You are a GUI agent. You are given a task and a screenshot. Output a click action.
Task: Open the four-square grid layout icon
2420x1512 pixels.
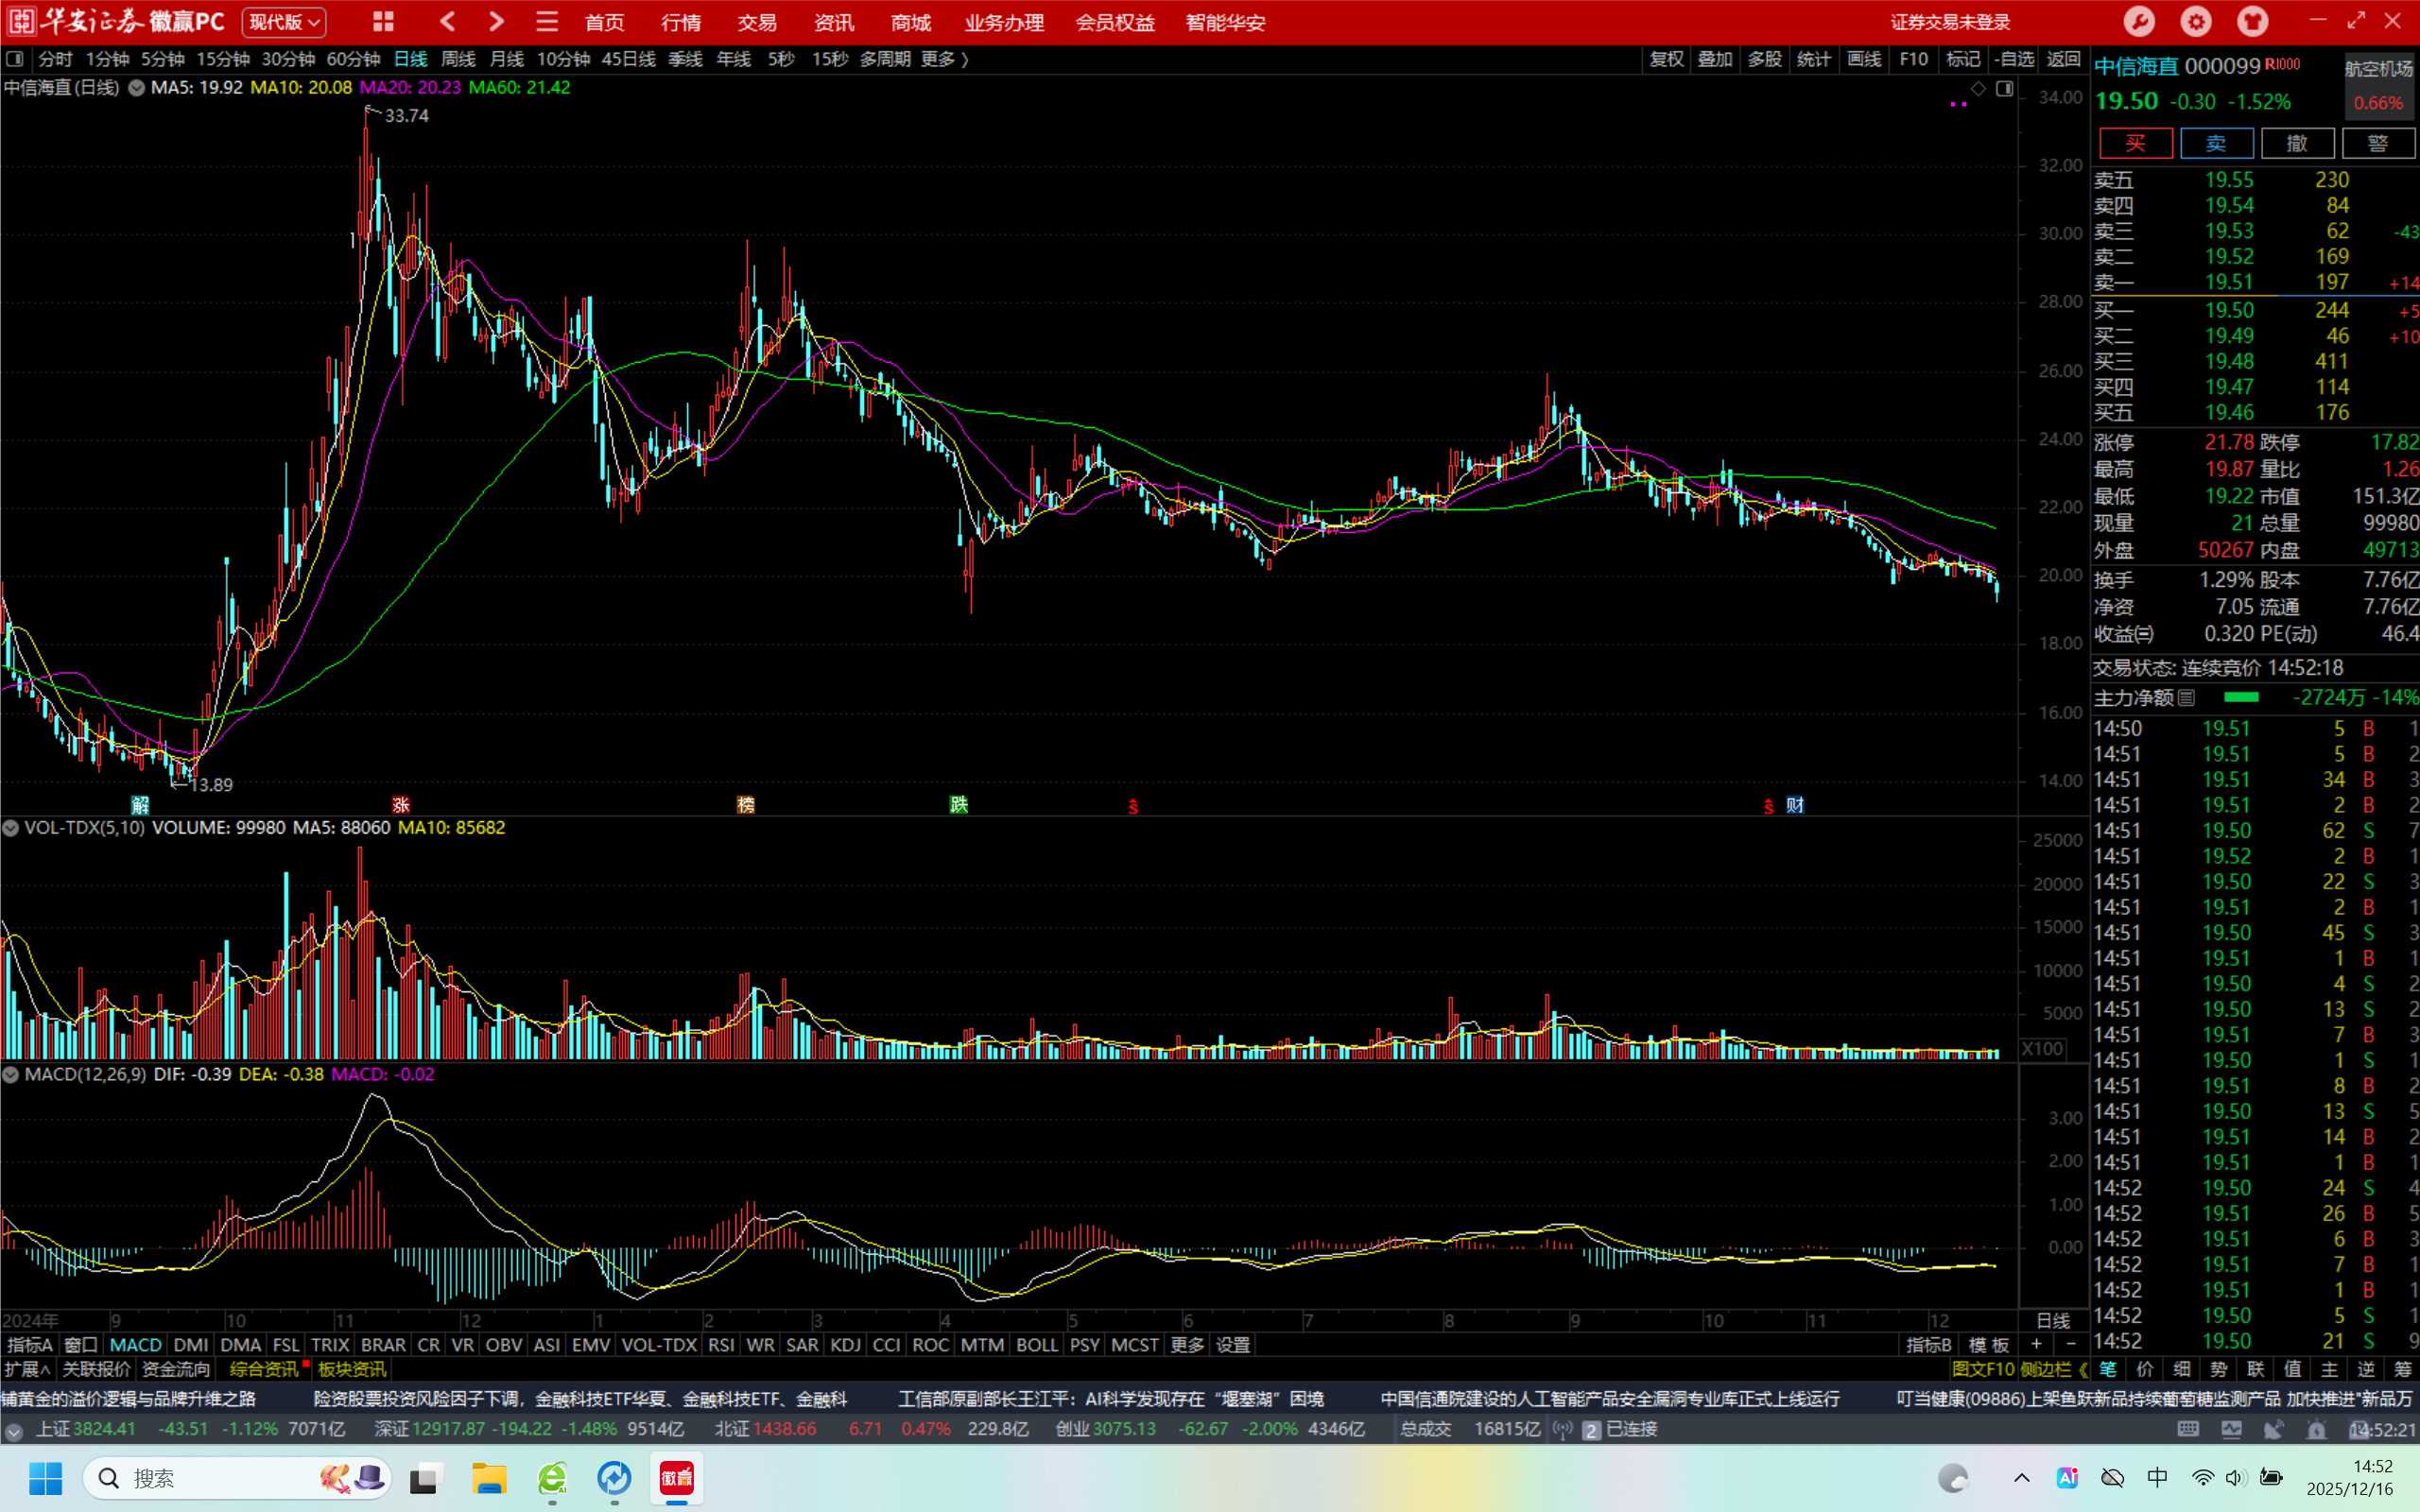point(383,21)
